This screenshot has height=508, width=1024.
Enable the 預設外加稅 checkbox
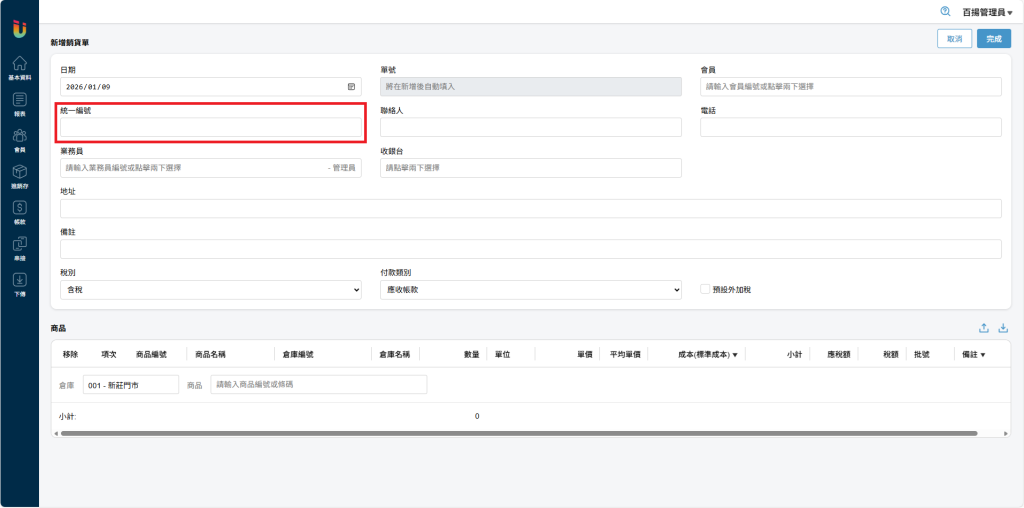tap(705, 289)
